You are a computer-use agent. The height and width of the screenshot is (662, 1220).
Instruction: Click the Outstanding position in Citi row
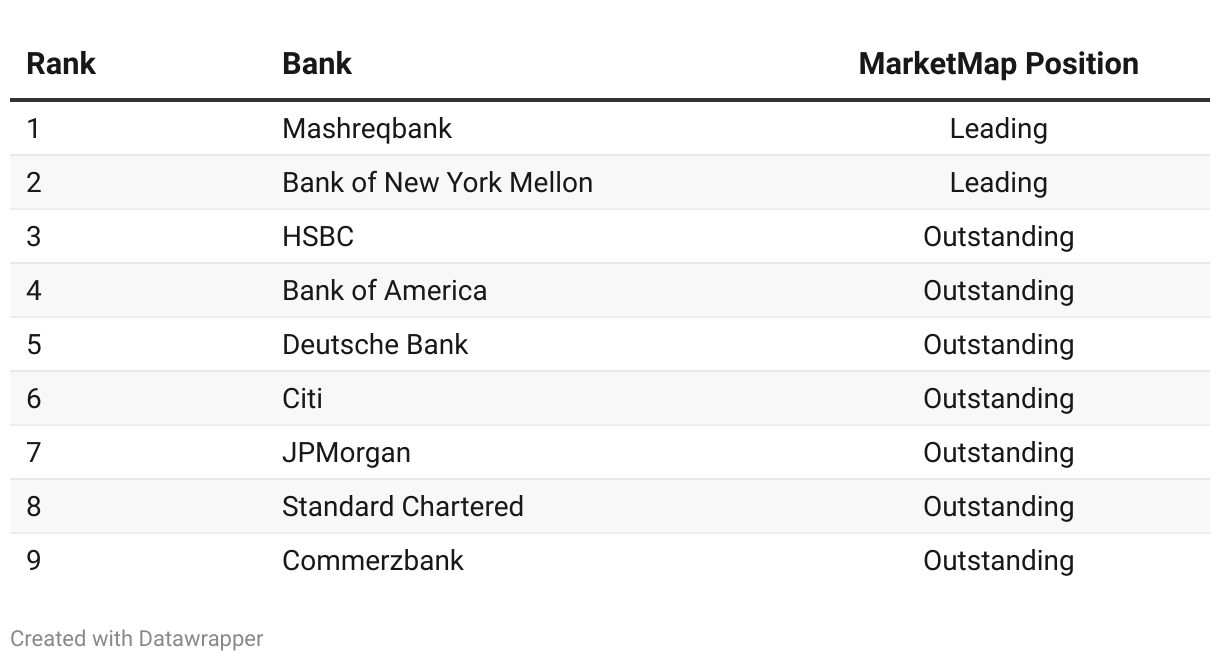point(998,399)
